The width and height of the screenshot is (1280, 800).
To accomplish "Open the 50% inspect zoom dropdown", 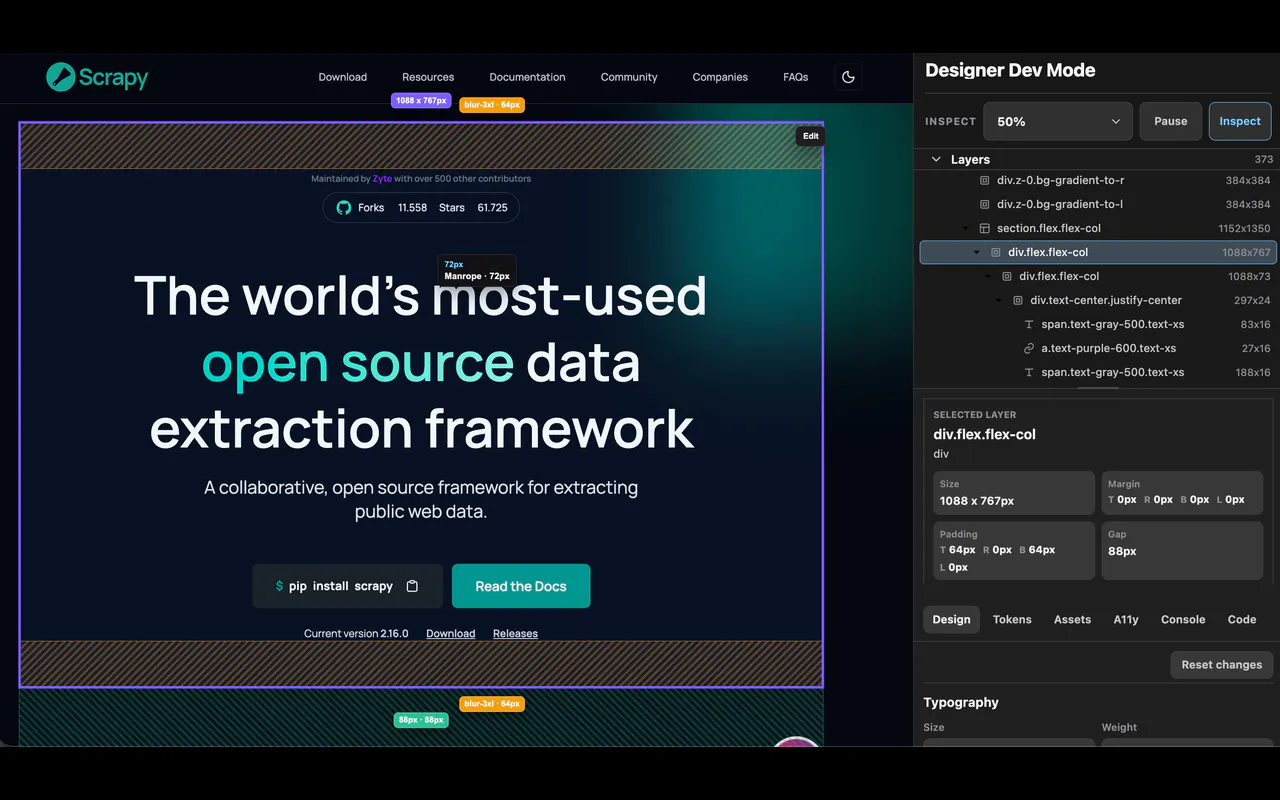I will (1058, 121).
